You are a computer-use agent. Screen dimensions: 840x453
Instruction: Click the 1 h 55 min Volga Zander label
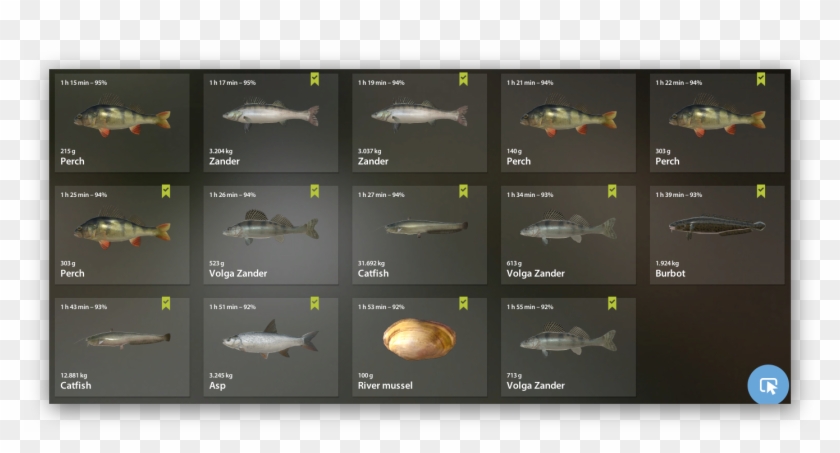(x=536, y=386)
